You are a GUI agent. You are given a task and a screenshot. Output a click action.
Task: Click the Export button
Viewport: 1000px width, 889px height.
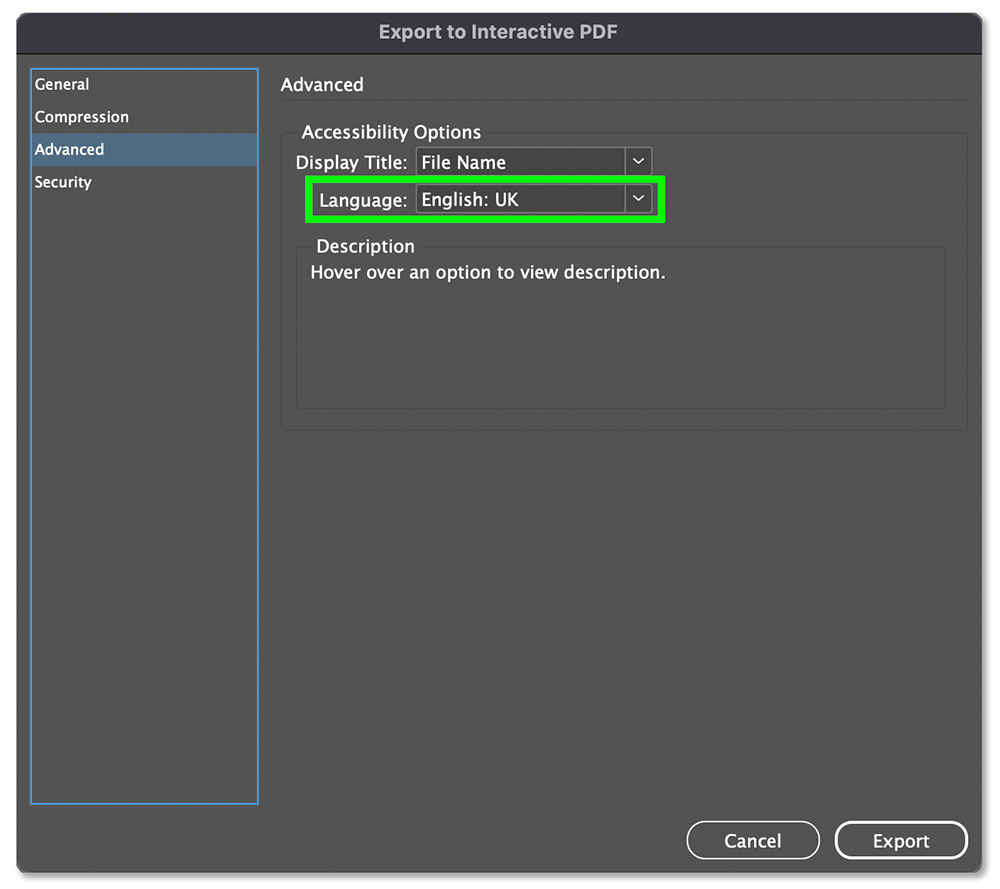pyautogui.click(x=901, y=841)
